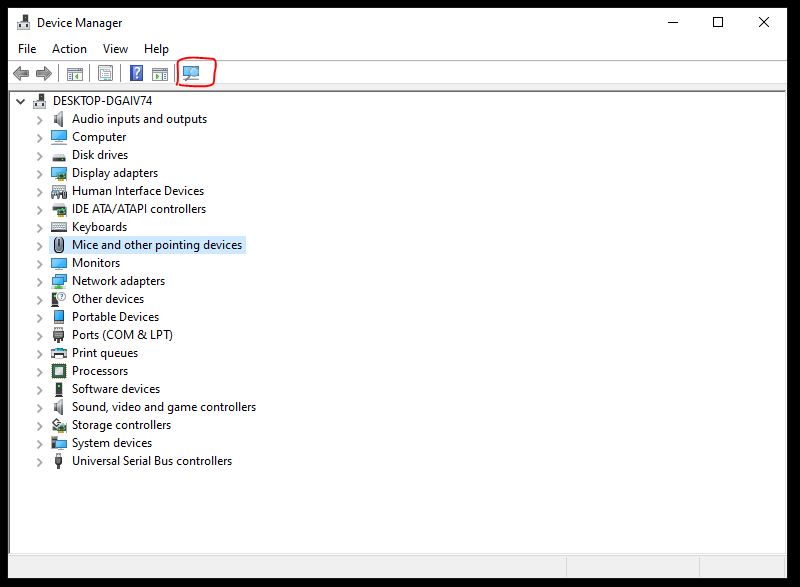Click the Display adapters icon
Screen dimensions: 800x587
click(x=59, y=173)
